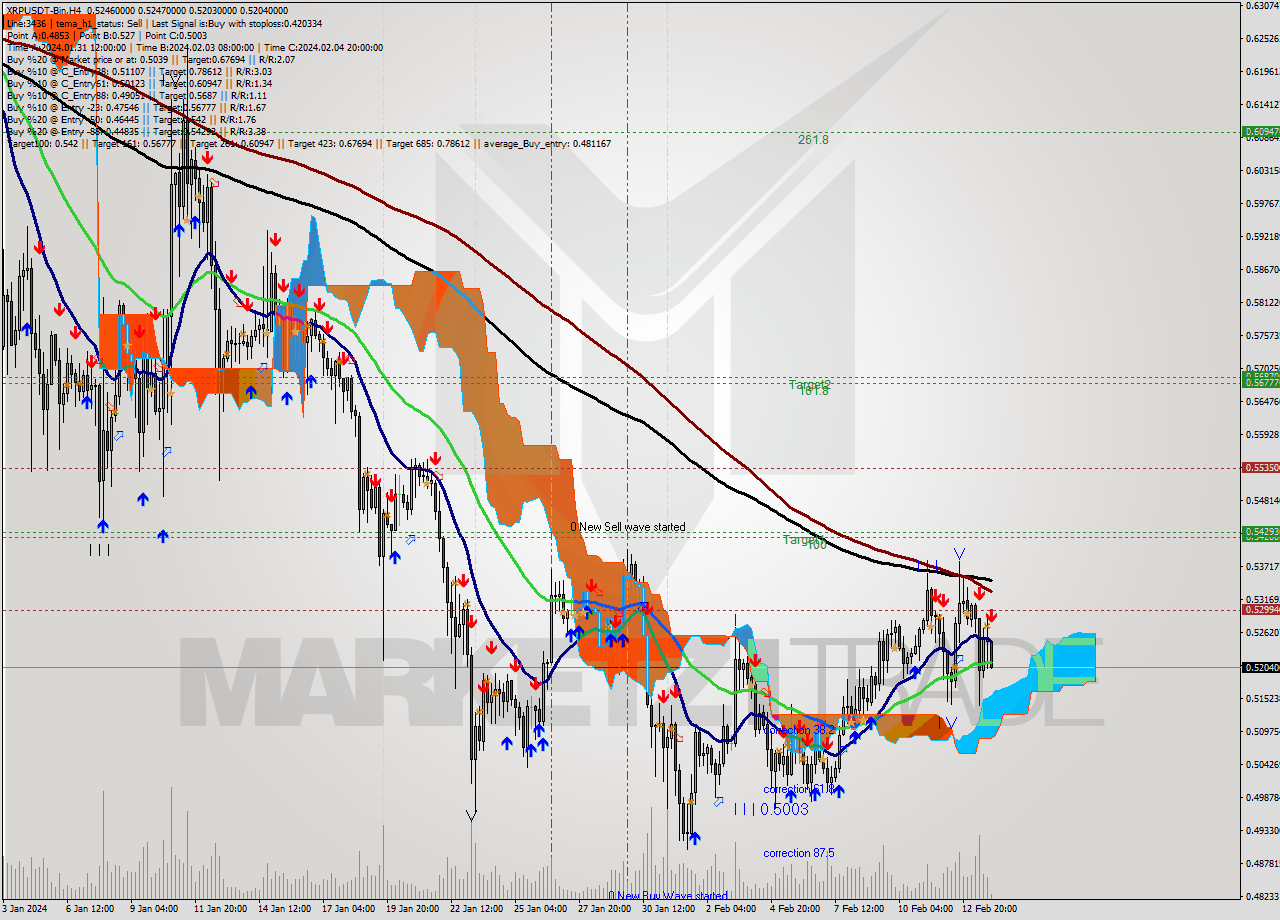Click the 'Target 423: 0.67694' summary line
The height and width of the screenshot is (920, 1280).
tap(308, 144)
